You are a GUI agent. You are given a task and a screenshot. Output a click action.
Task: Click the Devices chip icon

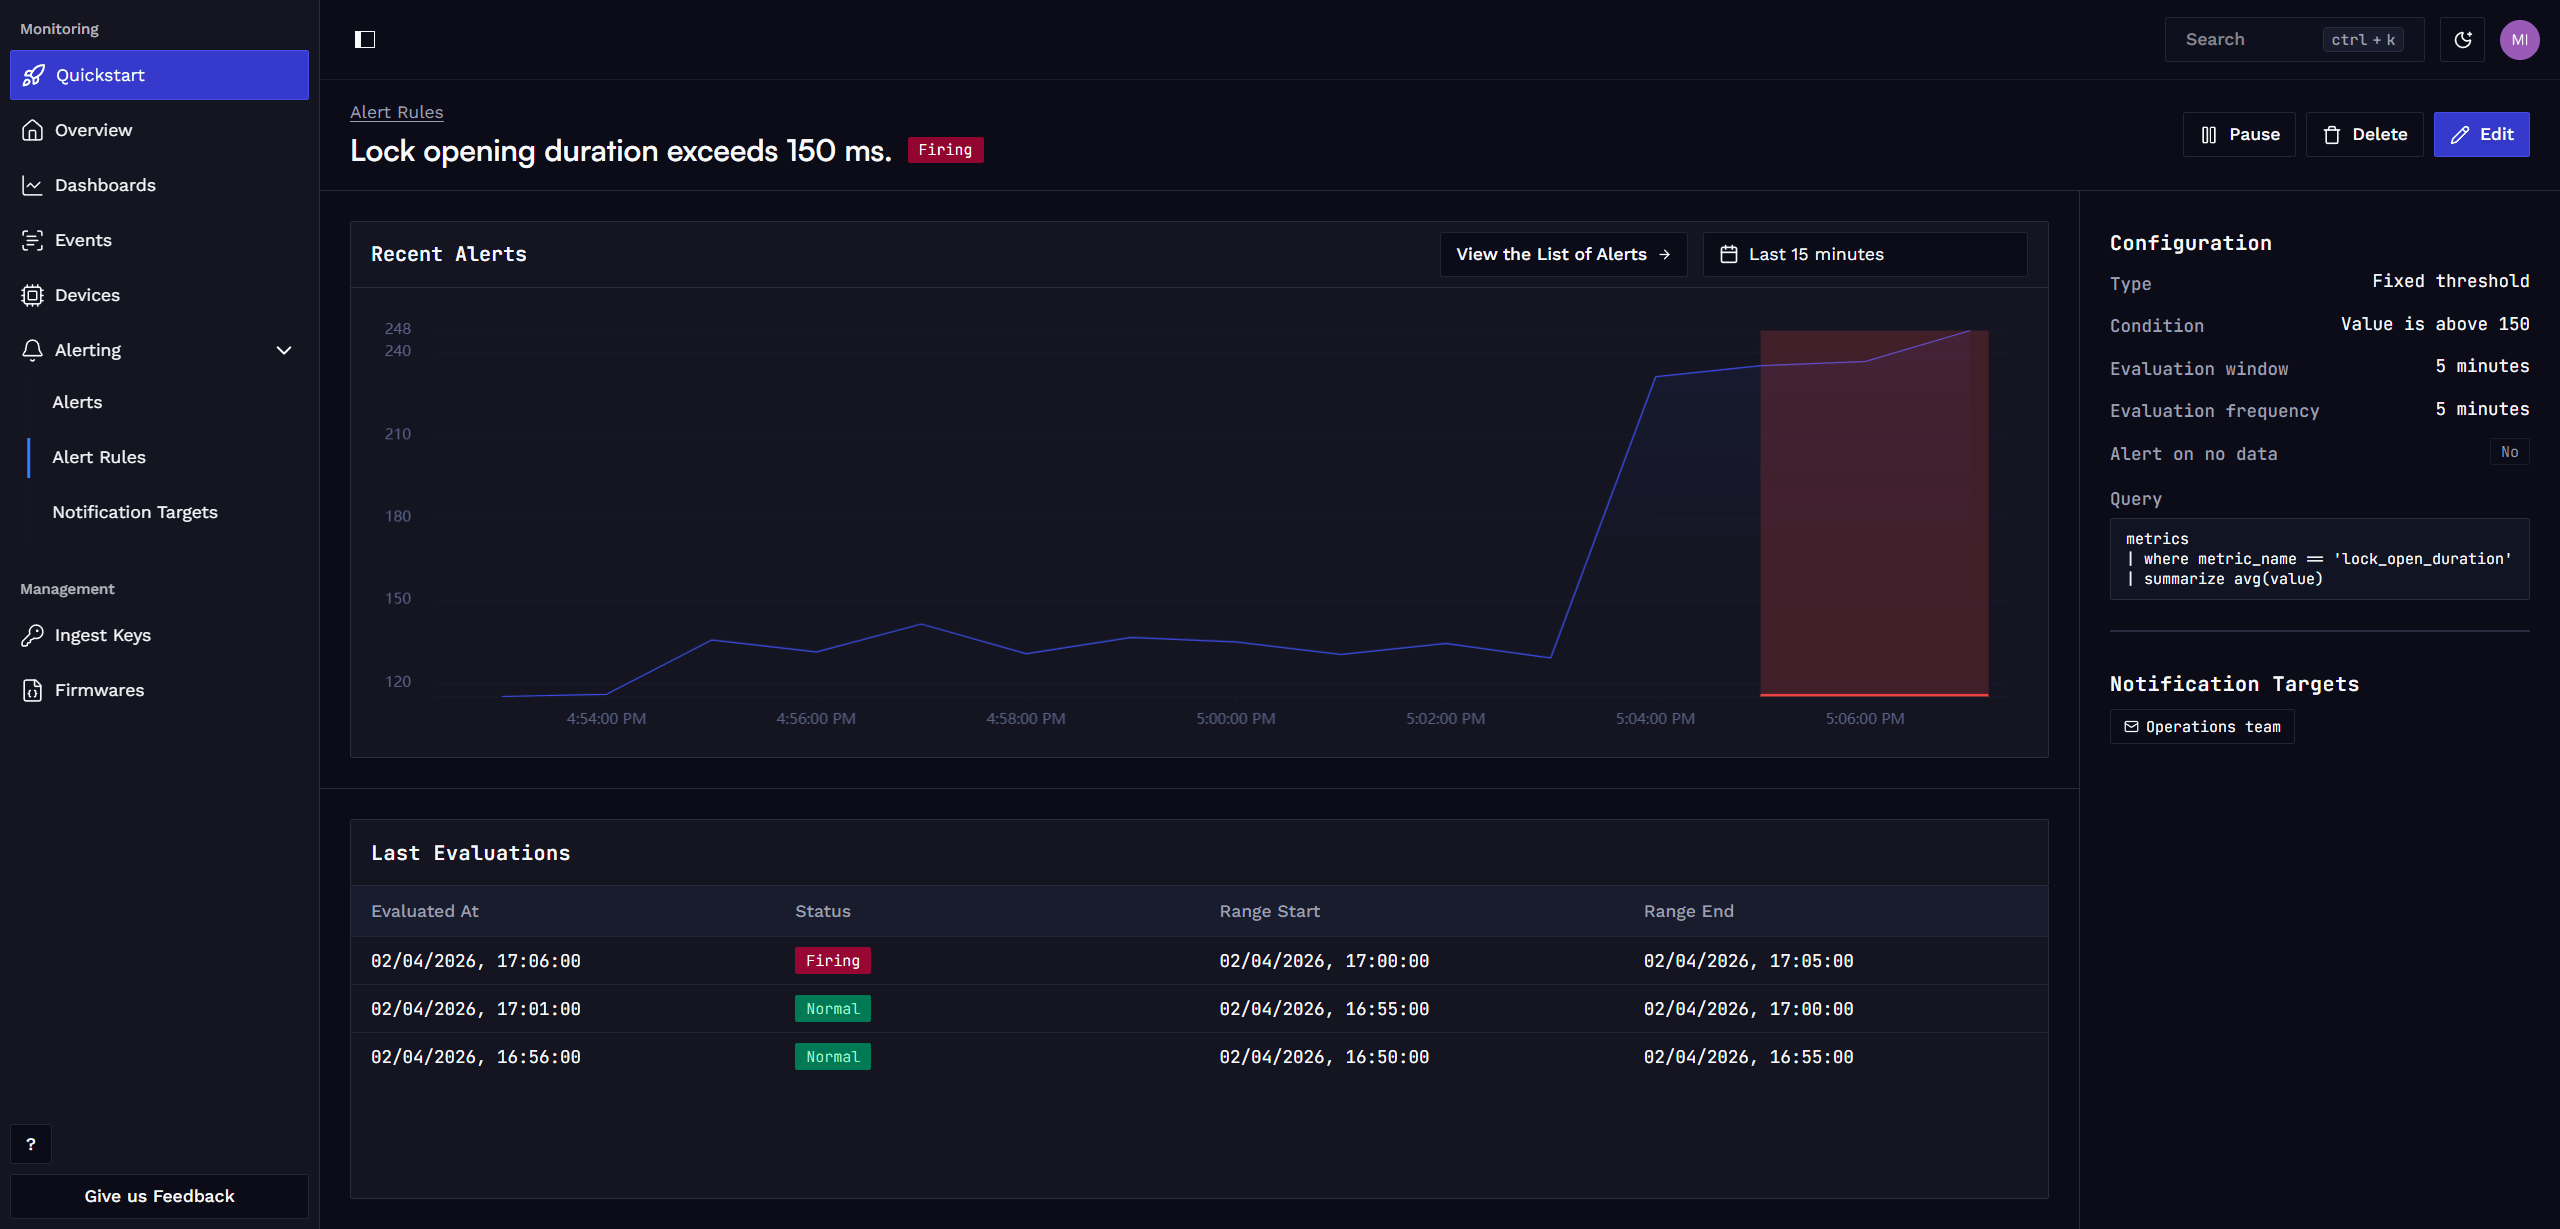tap(33, 295)
